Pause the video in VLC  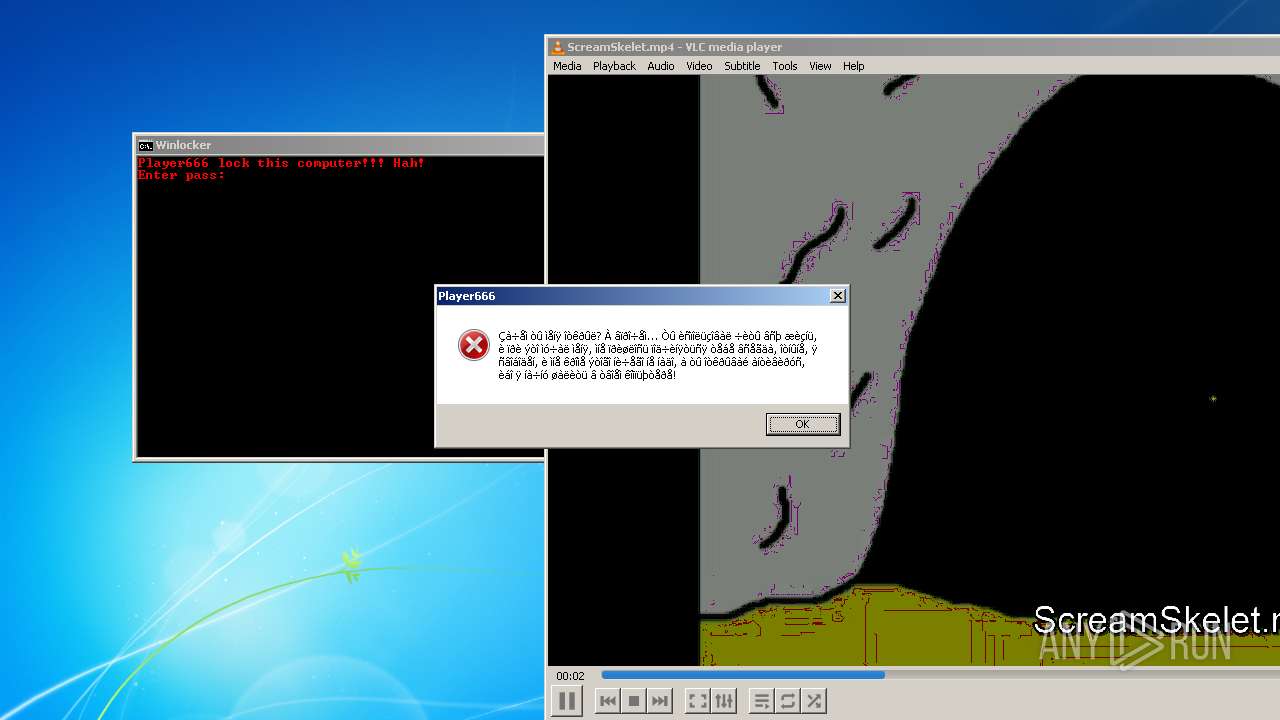566,701
